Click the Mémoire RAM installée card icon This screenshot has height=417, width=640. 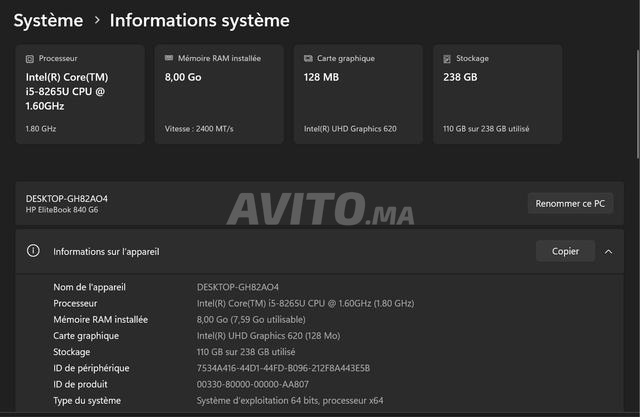pyautogui.click(x=169, y=58)
